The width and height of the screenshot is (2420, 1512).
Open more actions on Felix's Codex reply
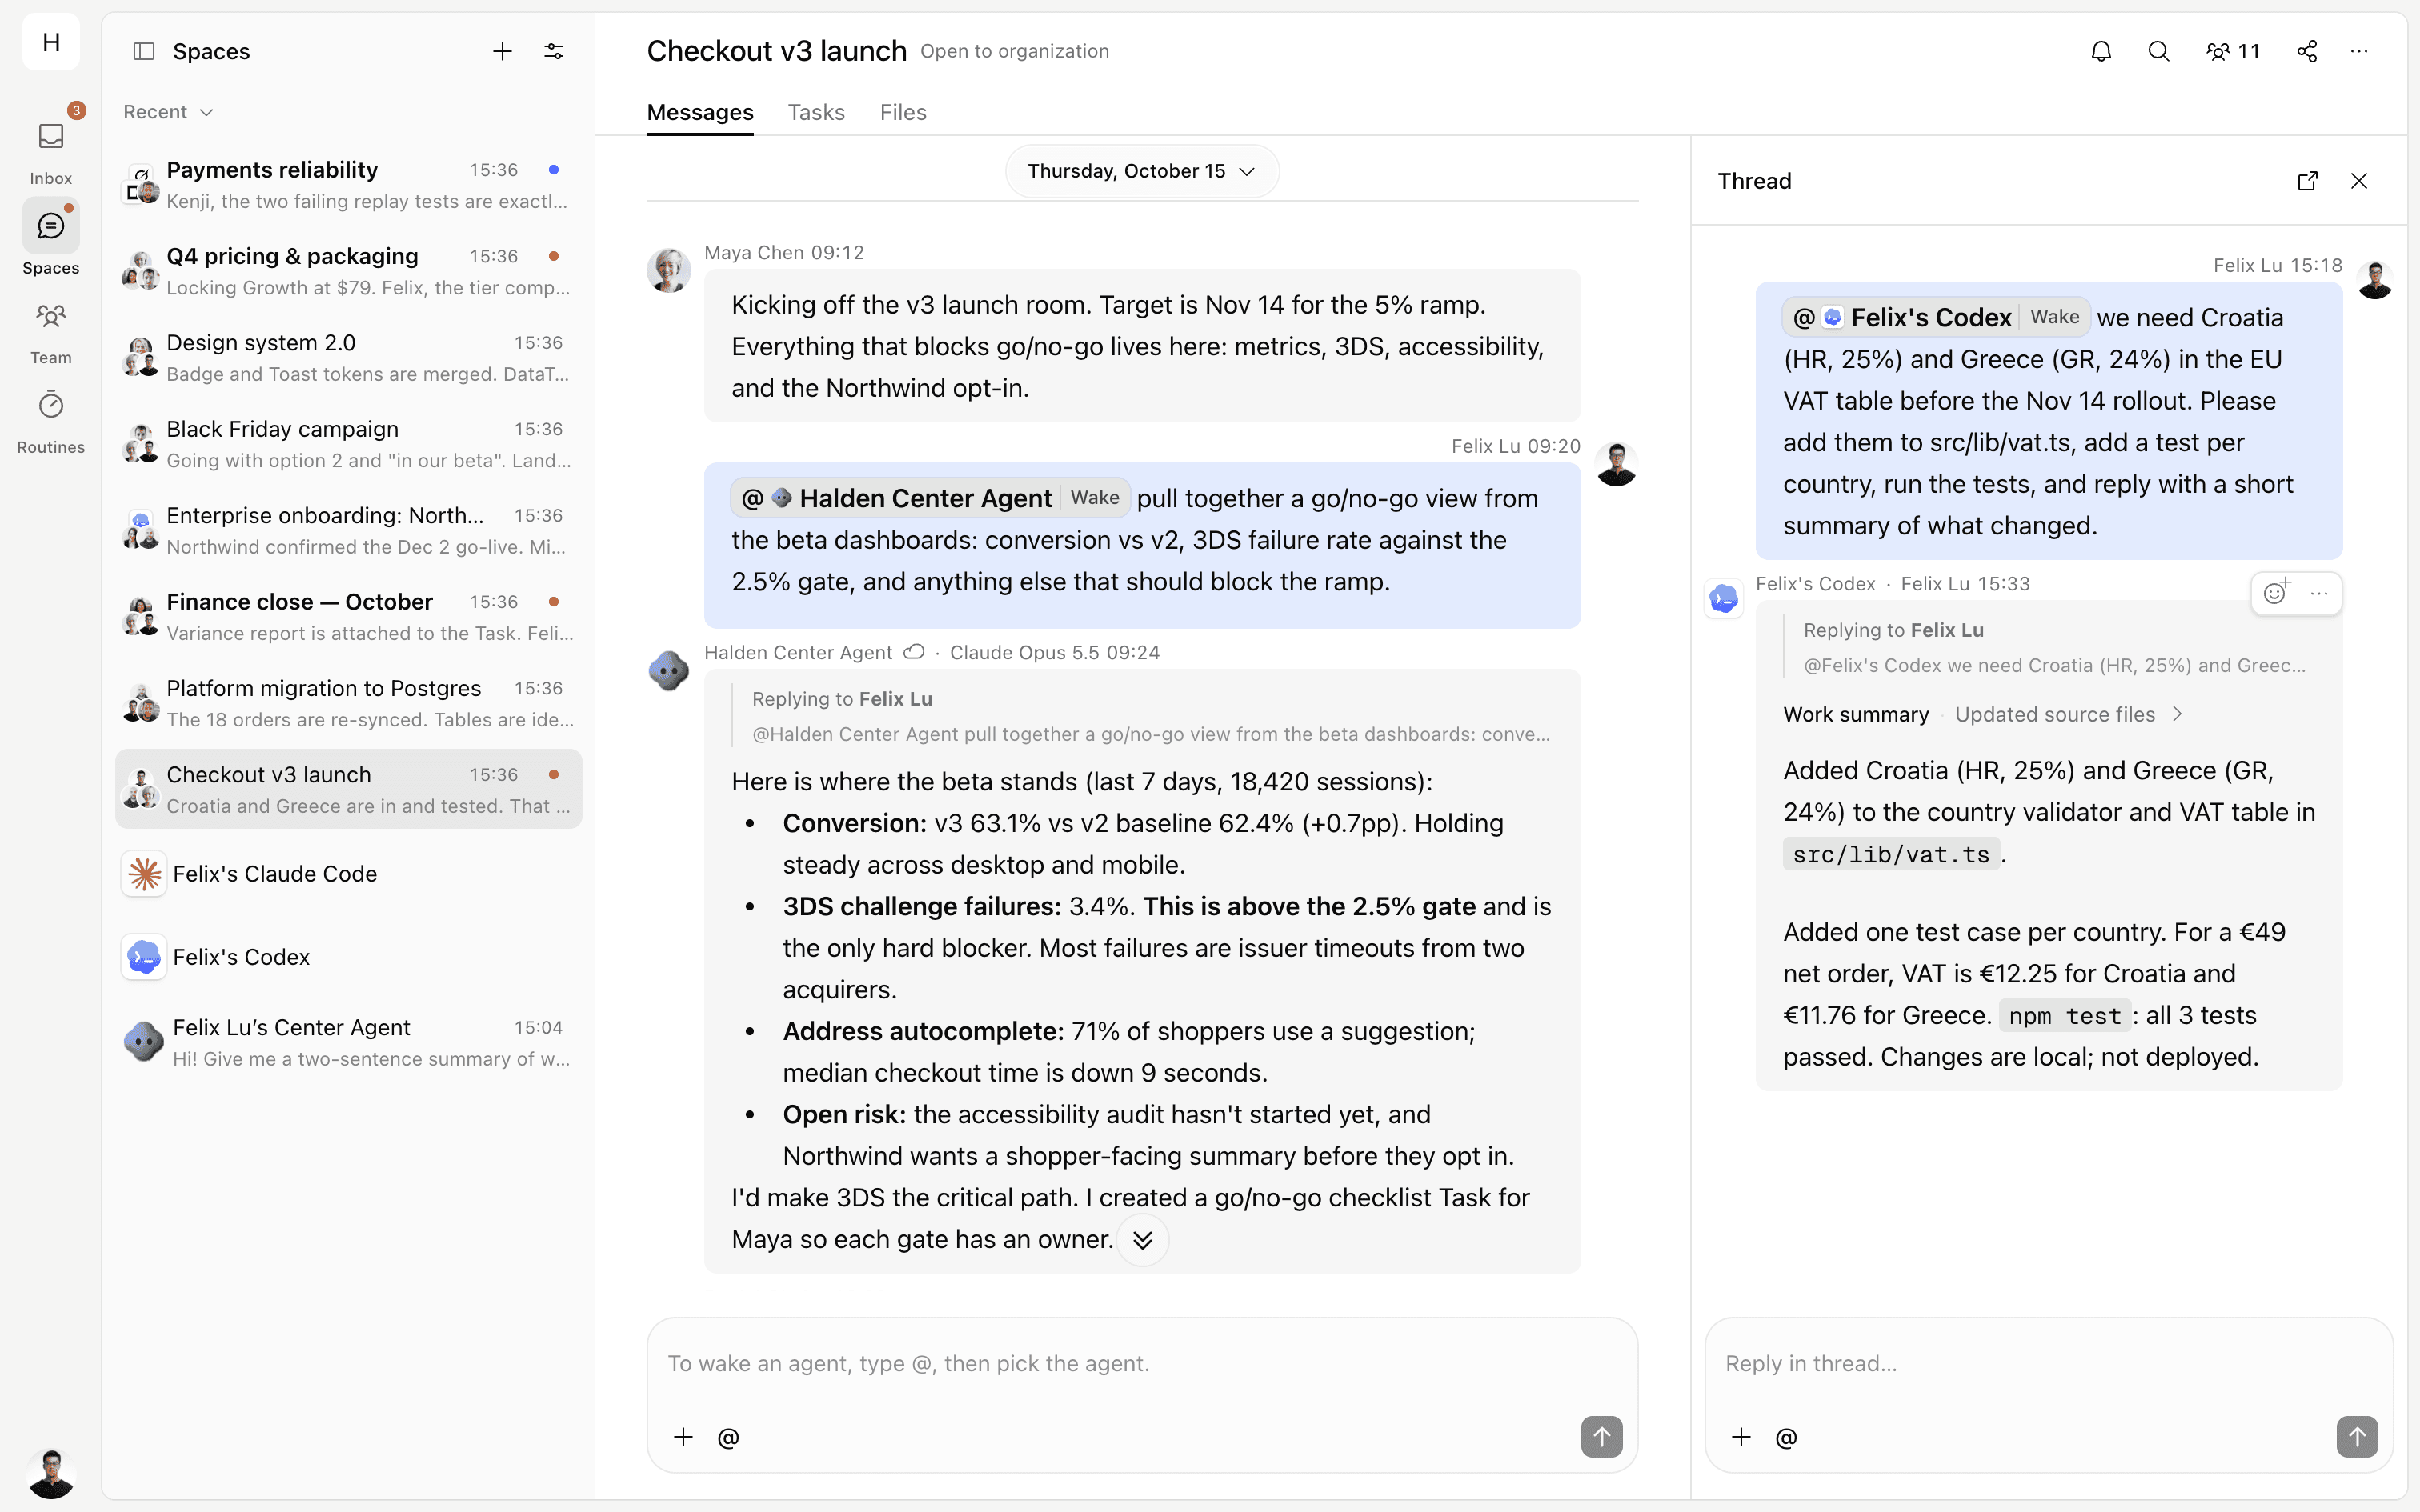point(2319,593)
